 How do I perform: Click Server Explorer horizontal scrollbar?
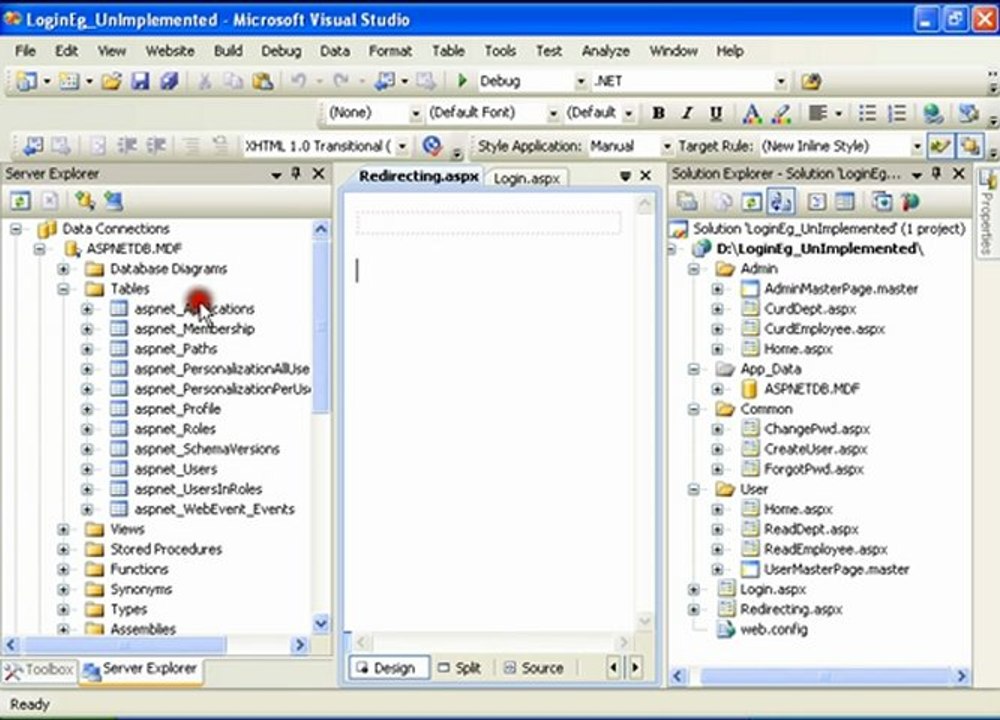[124, 645]
